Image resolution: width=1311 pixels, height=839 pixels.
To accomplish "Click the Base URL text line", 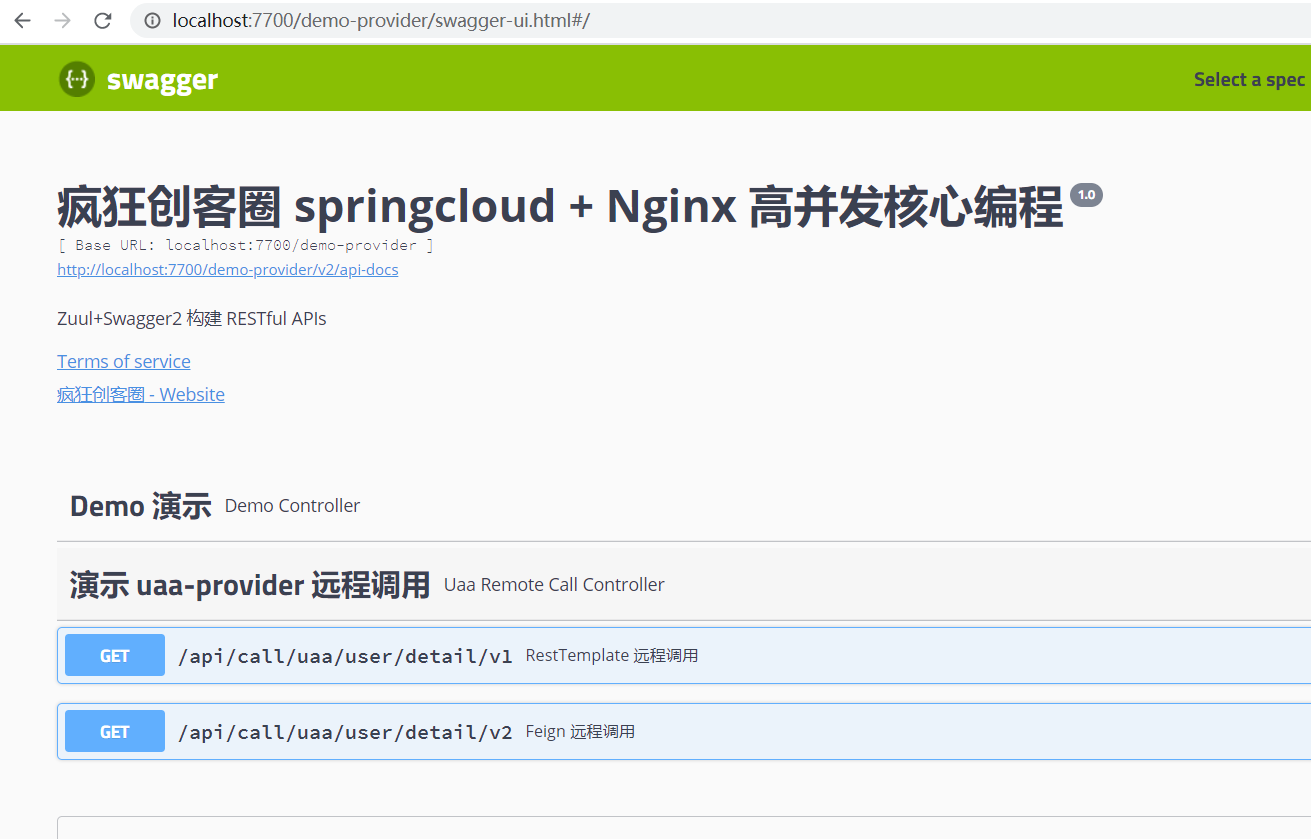I will pyautogui.click(x=246, y=245).
